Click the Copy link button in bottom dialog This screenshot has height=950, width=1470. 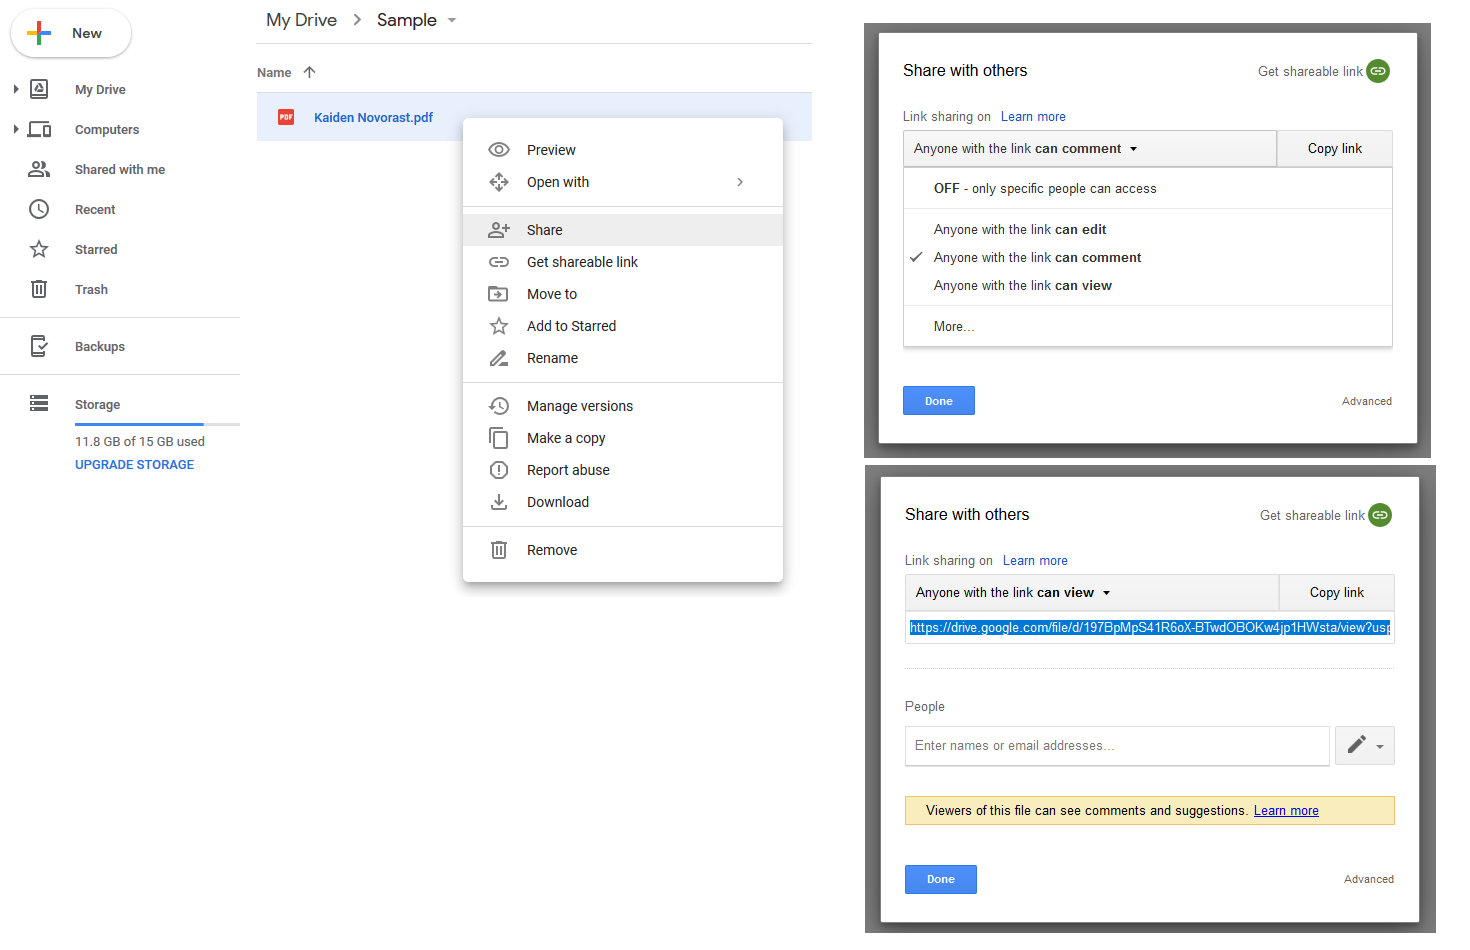point(1336,593)
